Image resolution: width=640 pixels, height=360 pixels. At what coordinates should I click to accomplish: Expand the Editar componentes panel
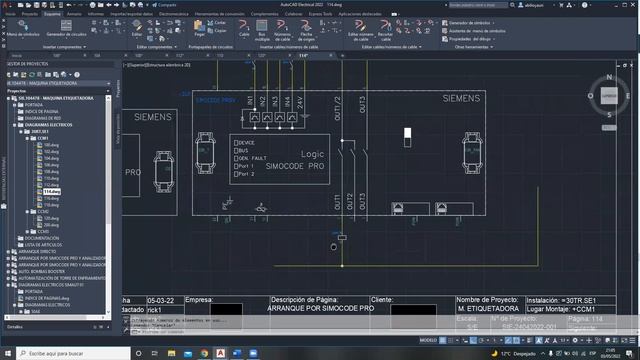point(156,47)
